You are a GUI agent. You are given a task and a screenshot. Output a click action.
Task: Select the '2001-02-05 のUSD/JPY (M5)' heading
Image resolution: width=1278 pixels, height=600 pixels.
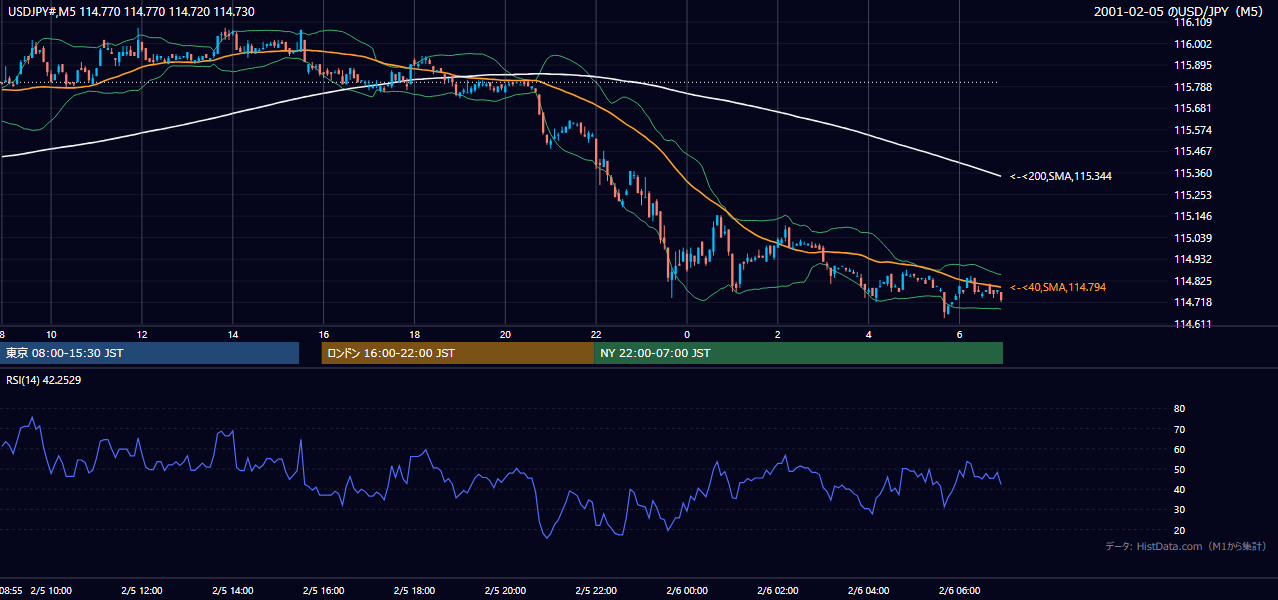pyautogui.click(x=1181, y=11)
